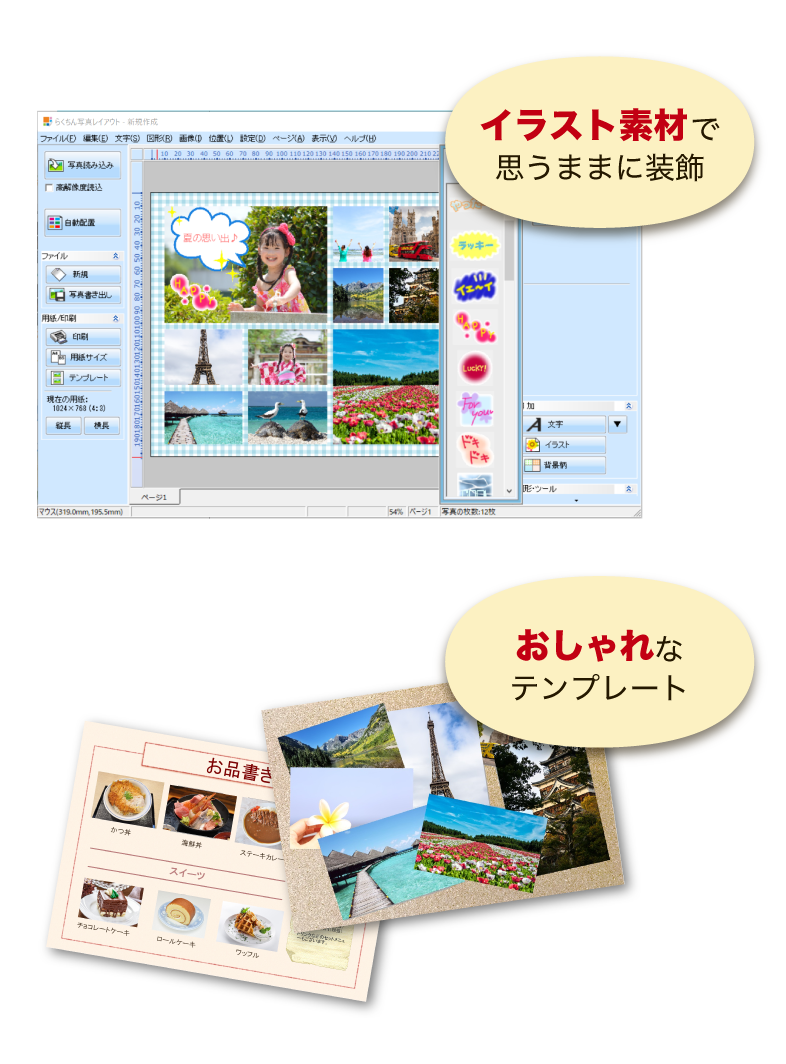The image size is (786, 1064).
Task: Open the 文字(S) menu
Action: (x=127, y=138)
